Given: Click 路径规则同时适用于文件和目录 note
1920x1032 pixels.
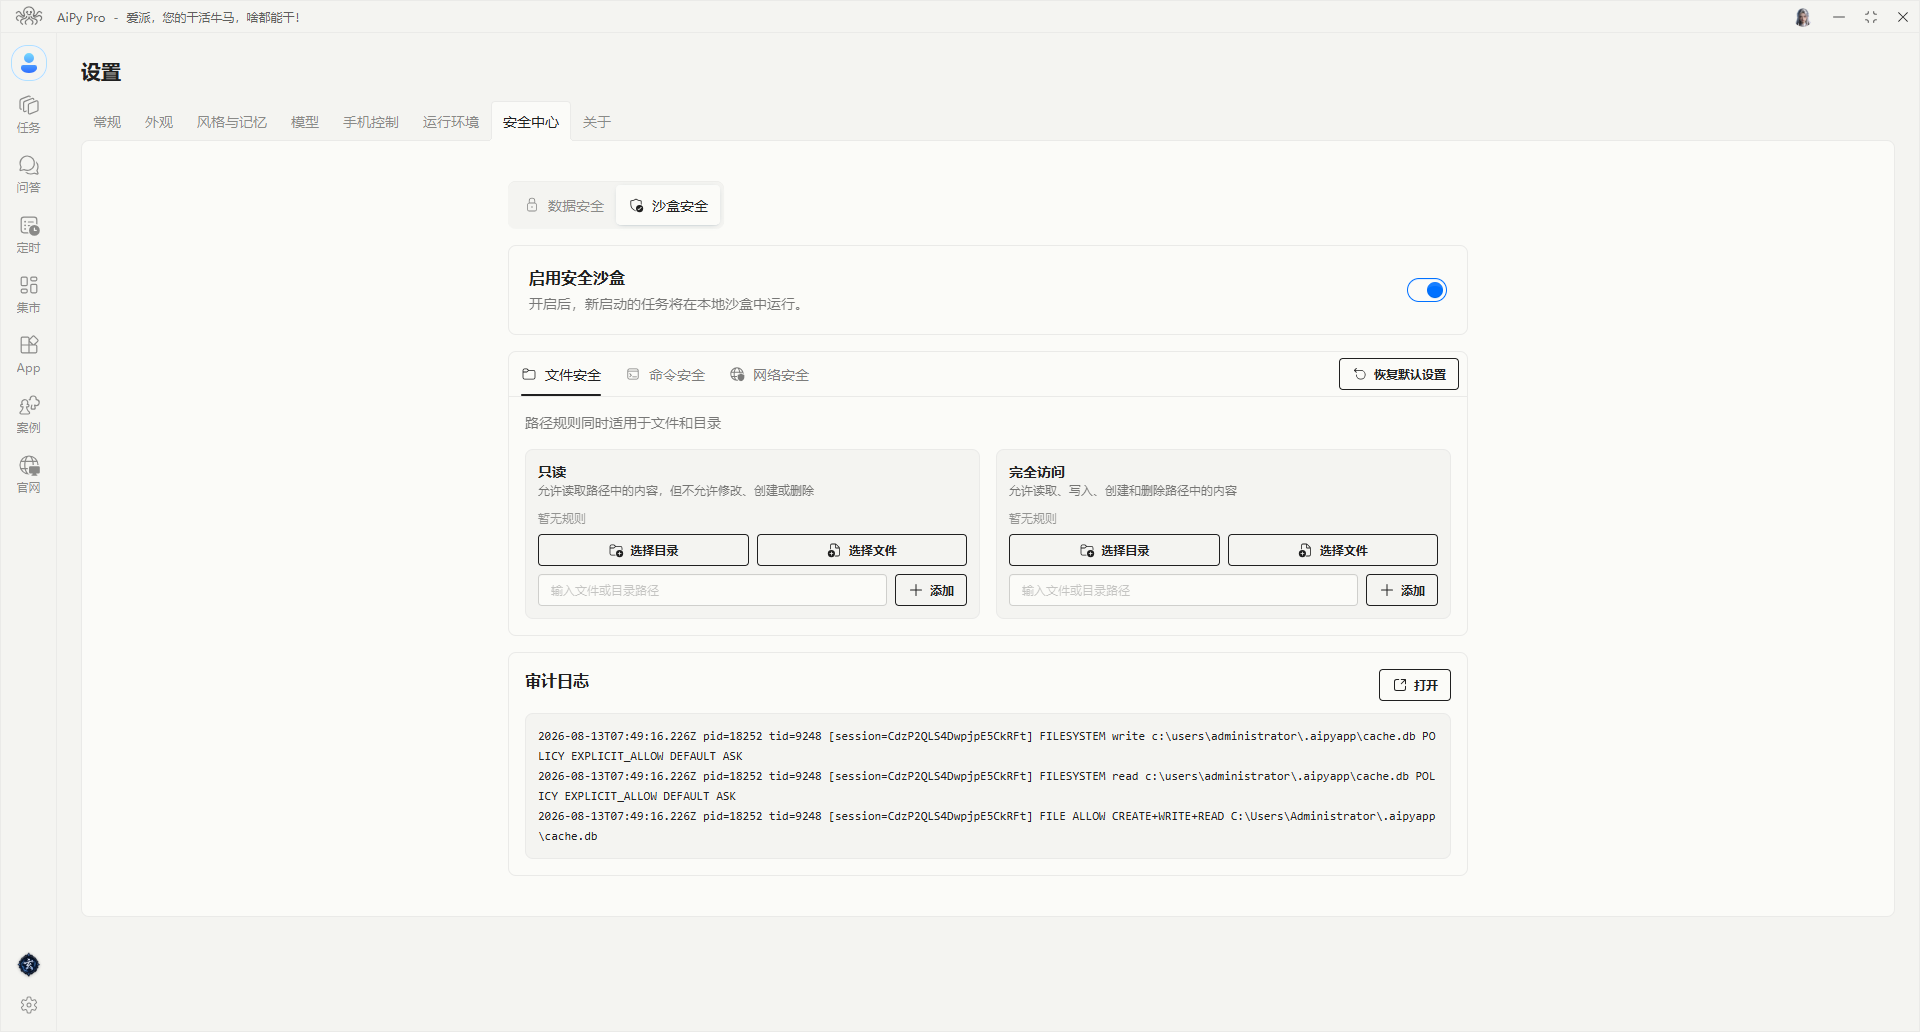Looking at the screenshot, I should [623, 423].
